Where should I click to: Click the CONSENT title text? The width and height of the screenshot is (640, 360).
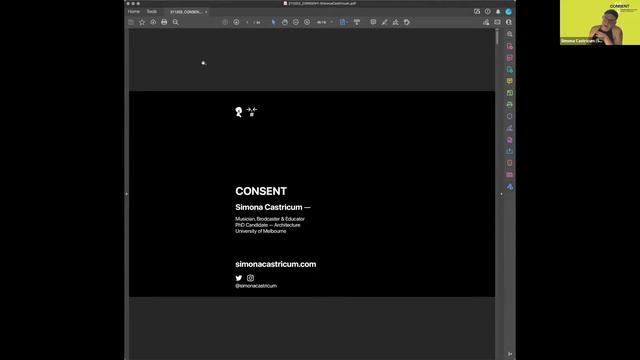pyautogui.click(x=261, y=191)
